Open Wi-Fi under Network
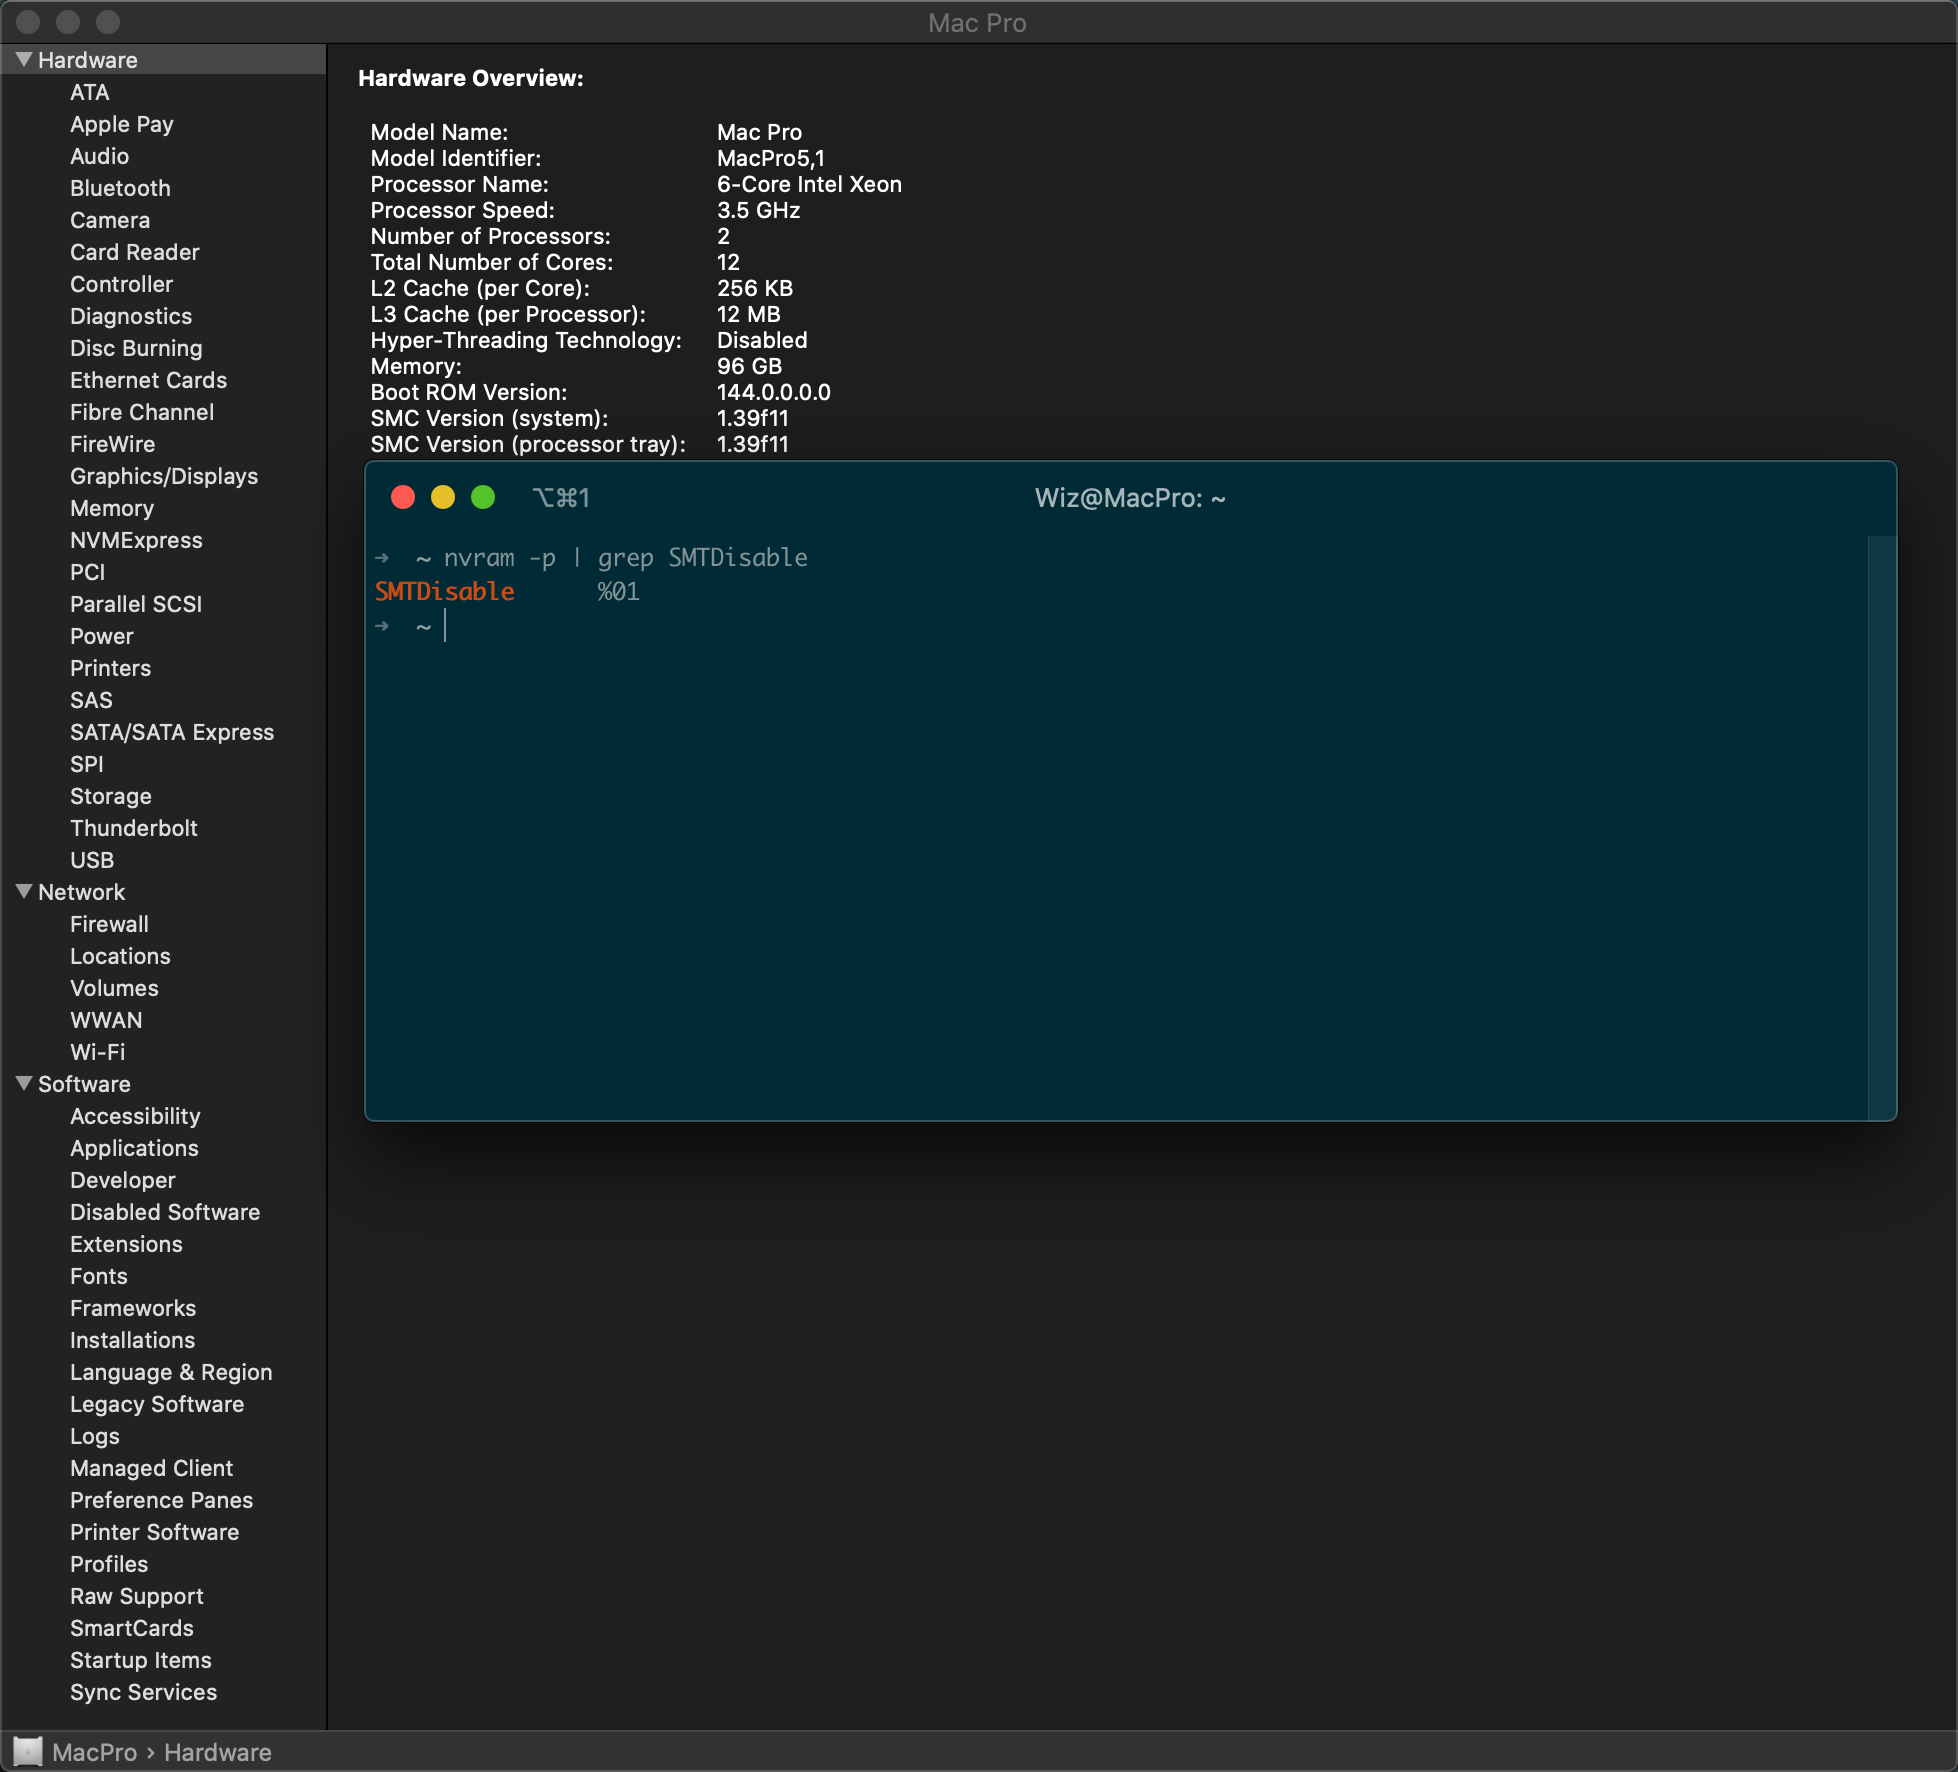The height and width of the screenshot is (1772, 1958). (x=98, y=1052)
